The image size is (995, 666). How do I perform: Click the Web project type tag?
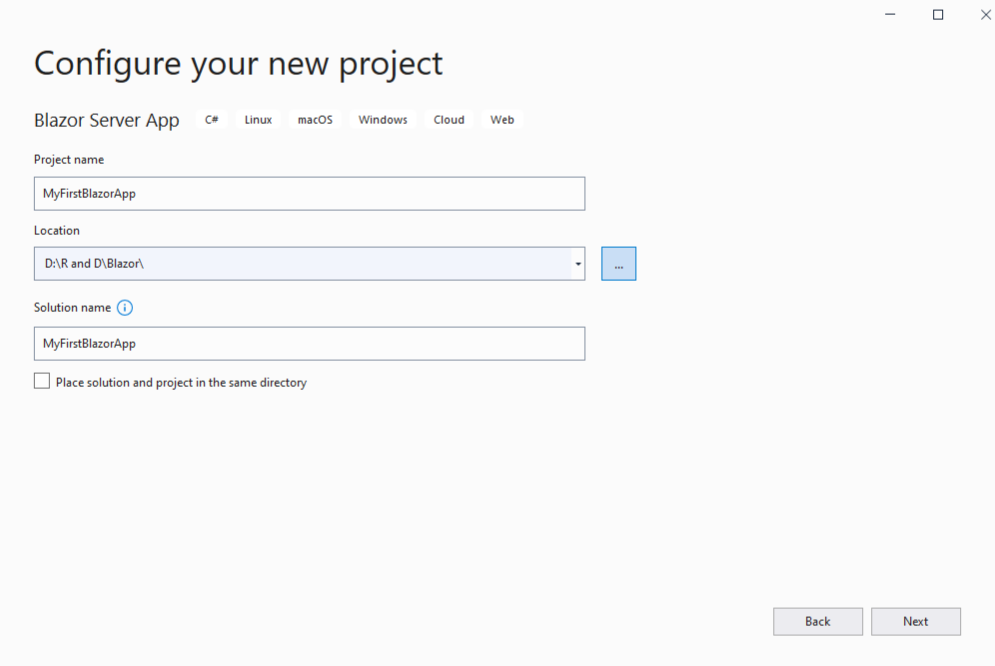502,119
